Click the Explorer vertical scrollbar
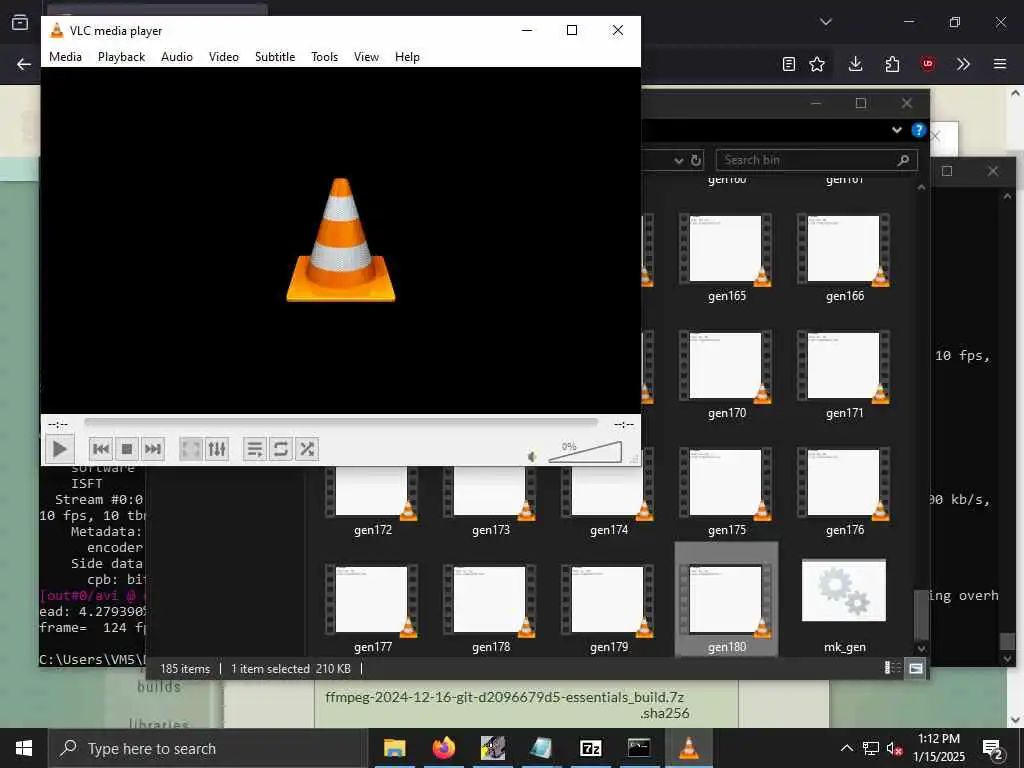The width and height of the screenshot is (1024, 768). pos(921,614)
